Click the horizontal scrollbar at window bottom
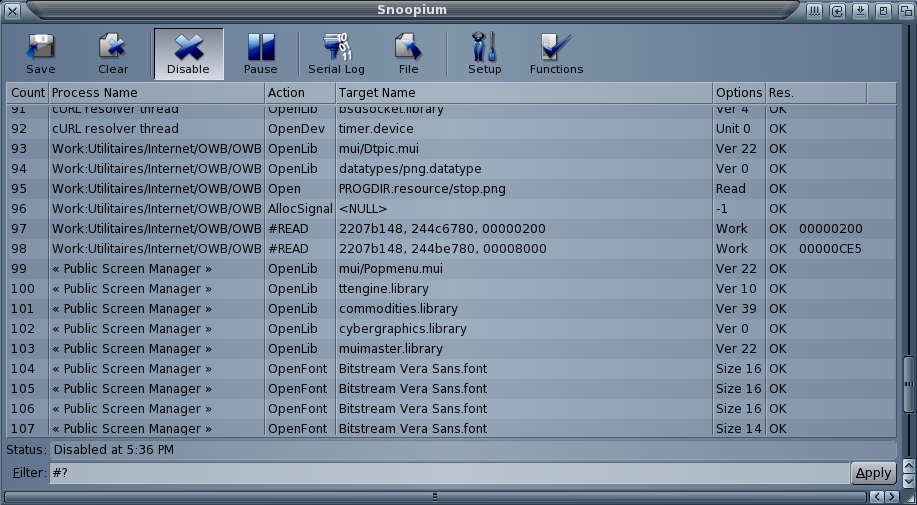The image size is (917, 505). coord(435,497)
